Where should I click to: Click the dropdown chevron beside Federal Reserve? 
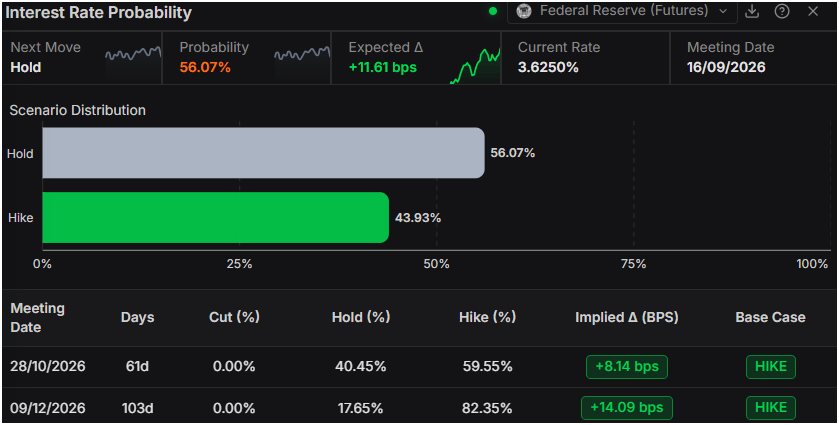[723, 11]
